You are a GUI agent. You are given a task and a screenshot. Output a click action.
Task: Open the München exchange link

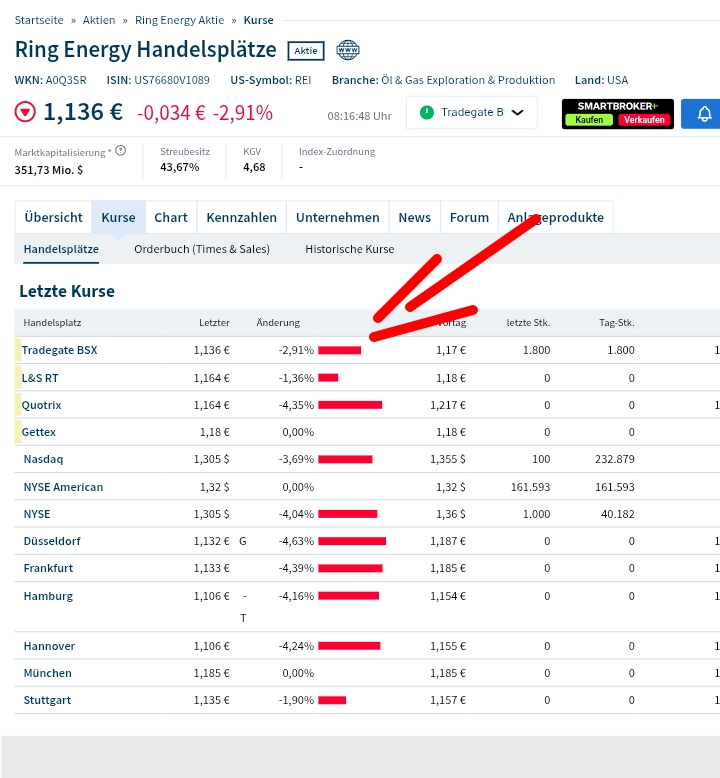(x=48, y=673)
